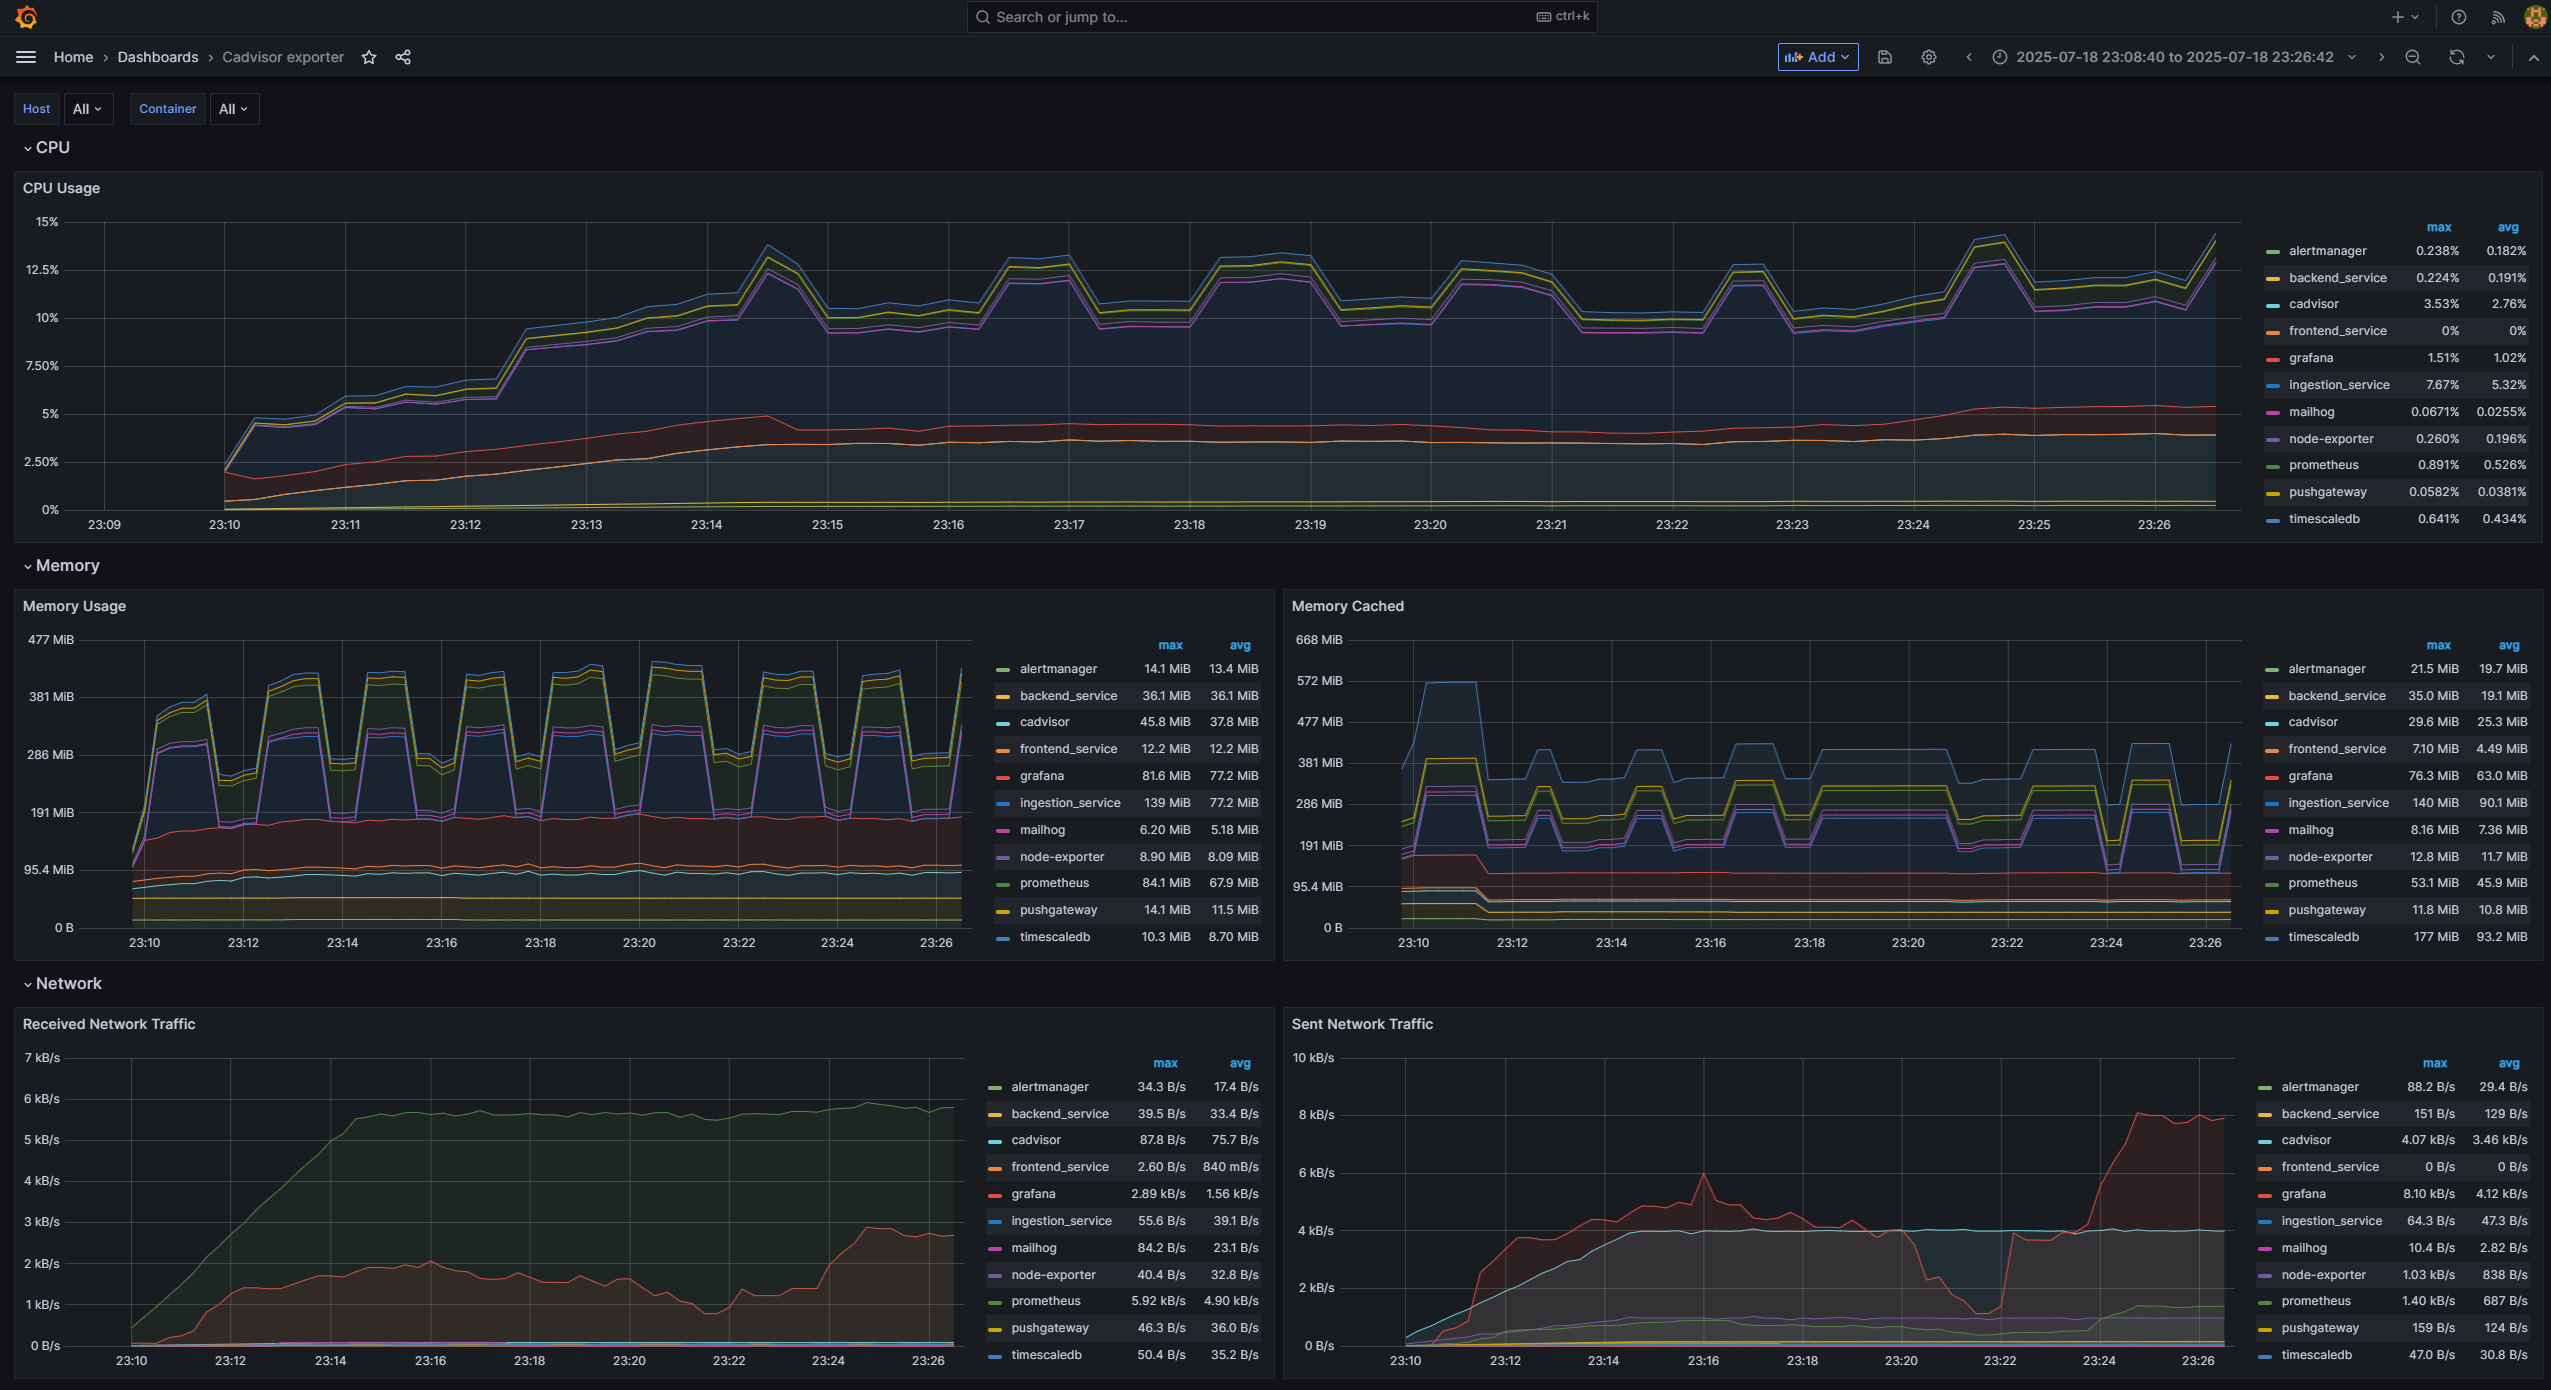
Task: Click the Add panel button
Action: point(1817,57)
